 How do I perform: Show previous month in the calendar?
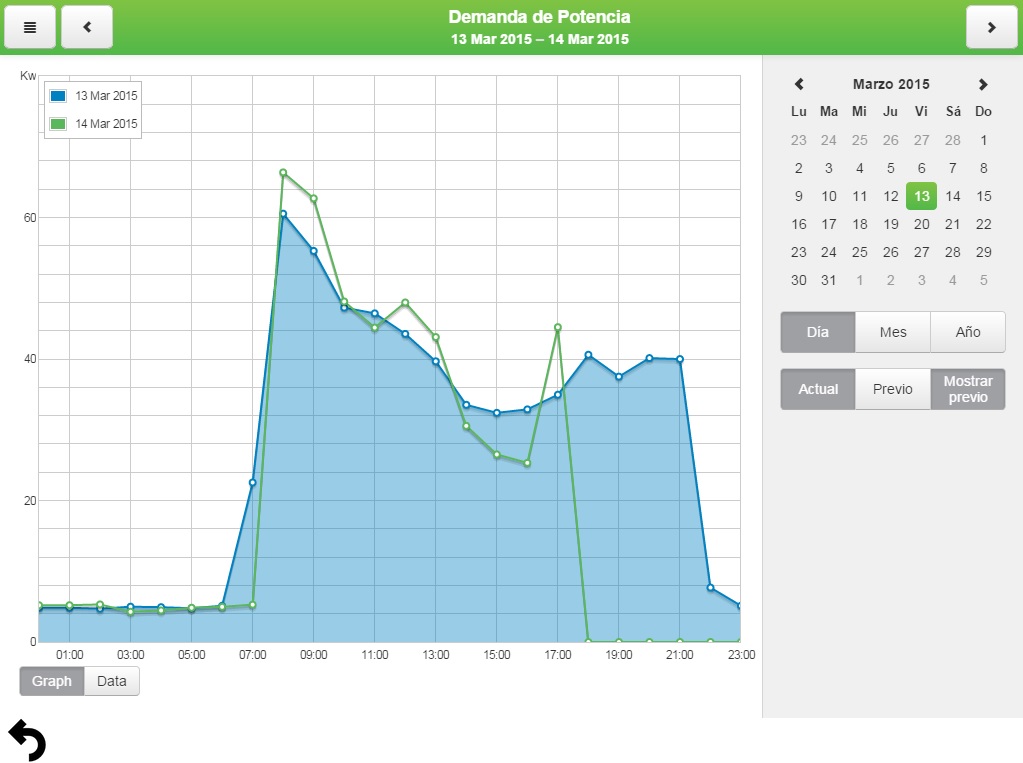click(x=799, y=85)
